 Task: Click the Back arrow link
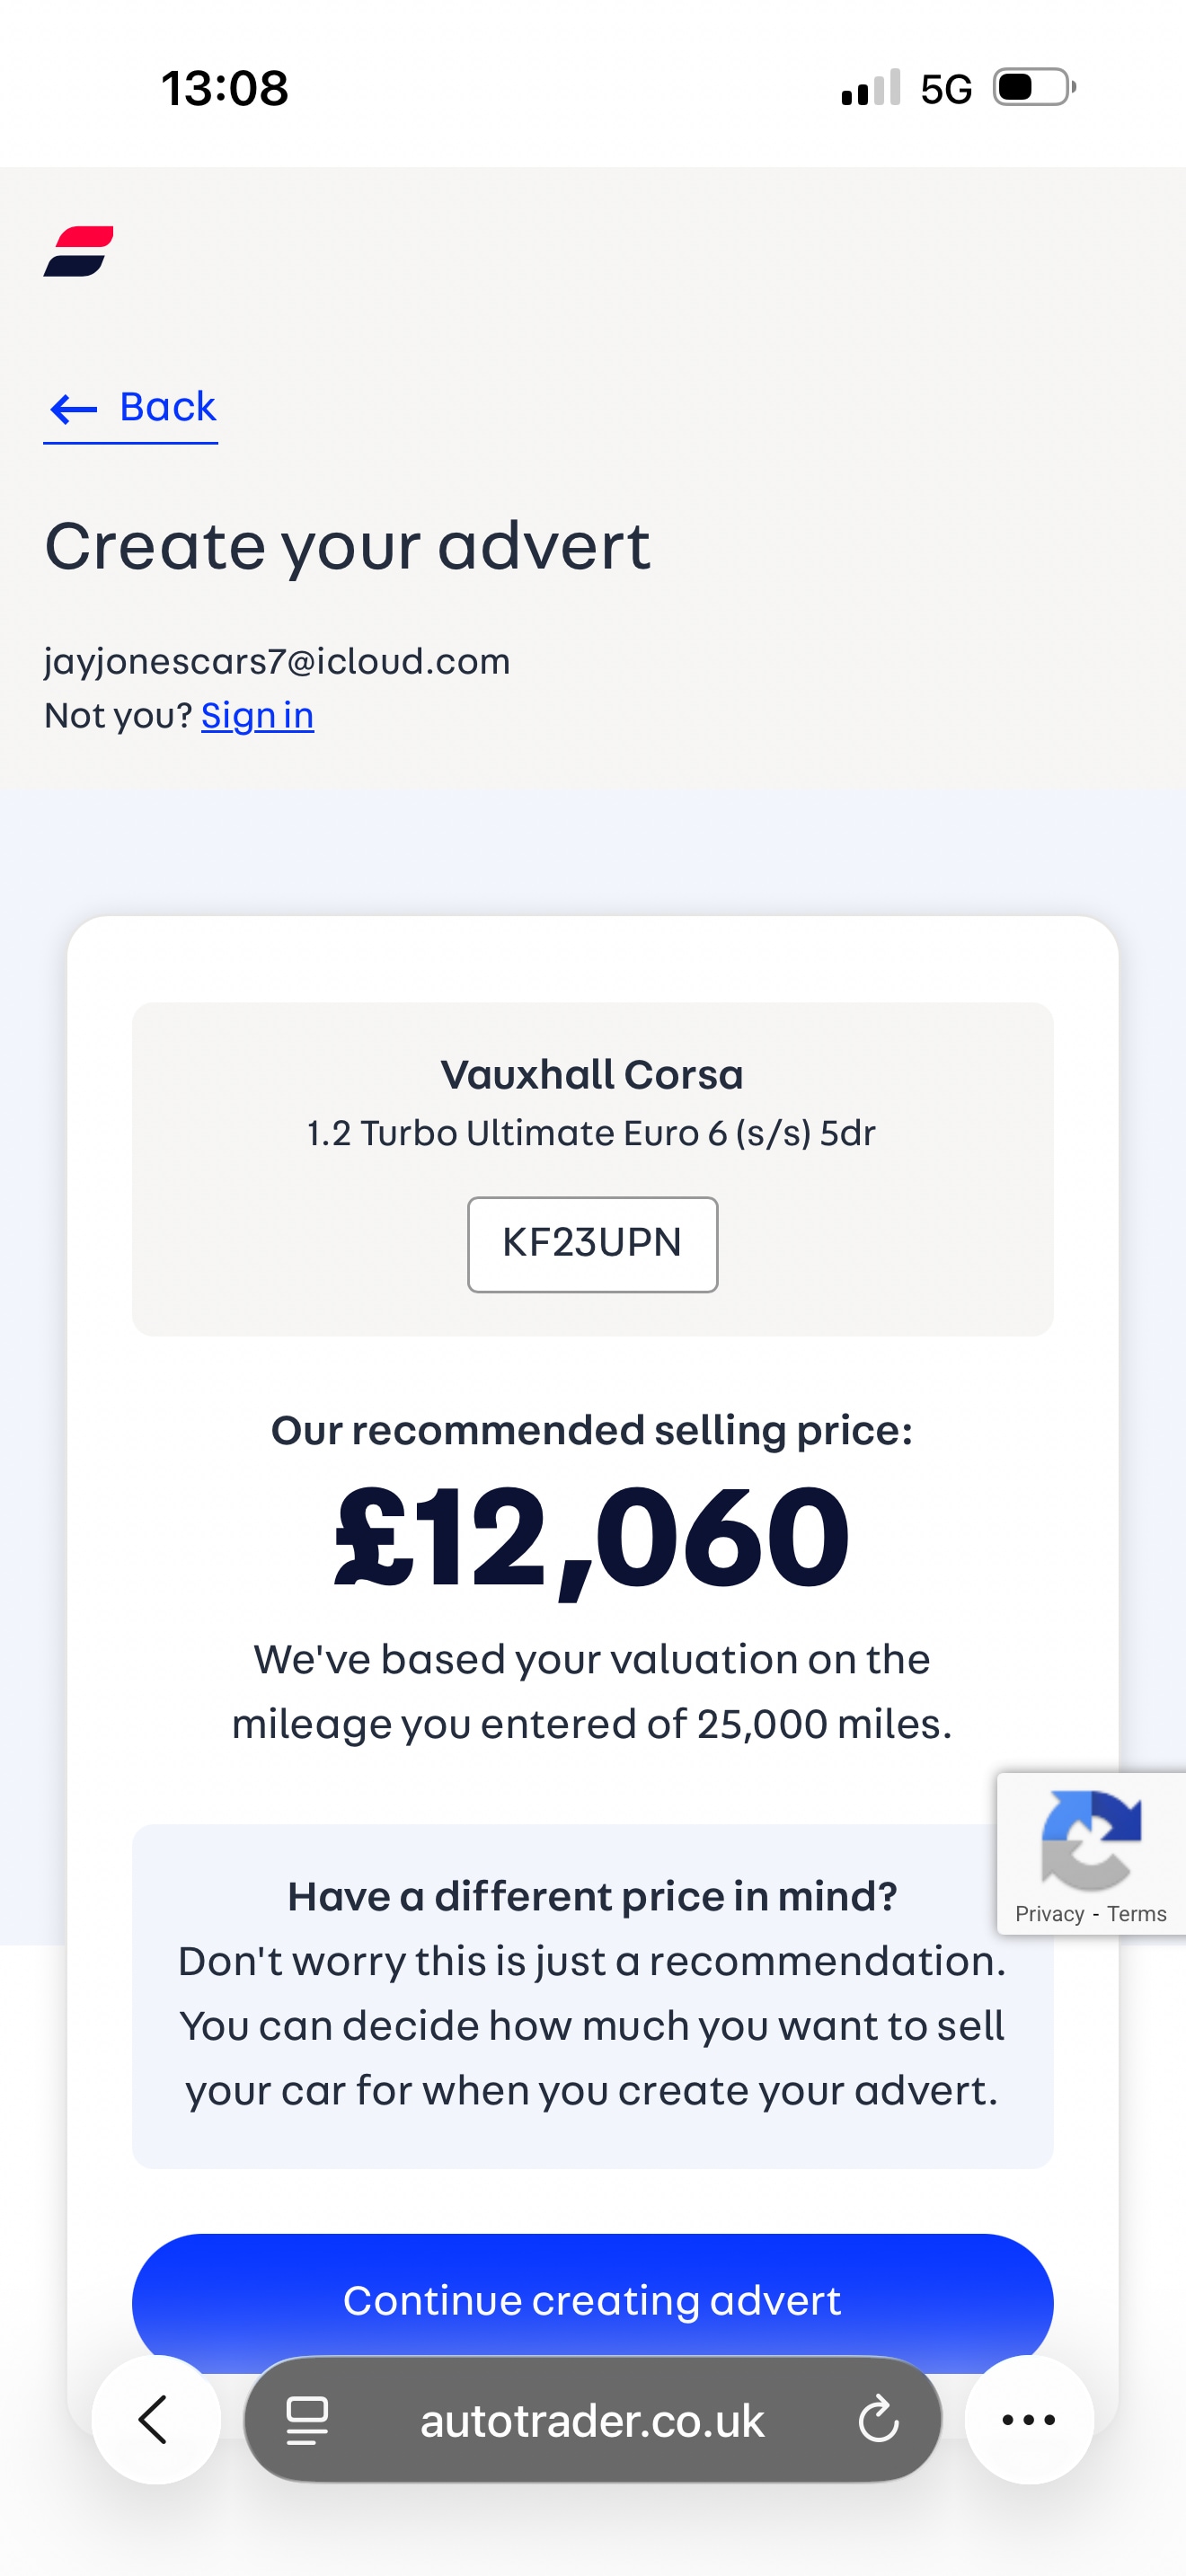[x=131, y=408]
